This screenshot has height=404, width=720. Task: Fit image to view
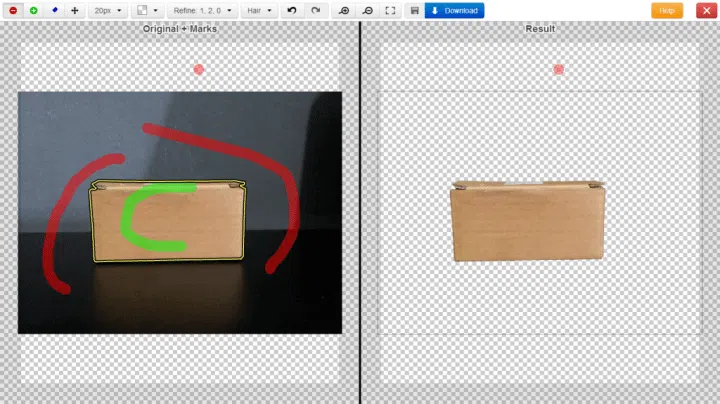point(390,11)
